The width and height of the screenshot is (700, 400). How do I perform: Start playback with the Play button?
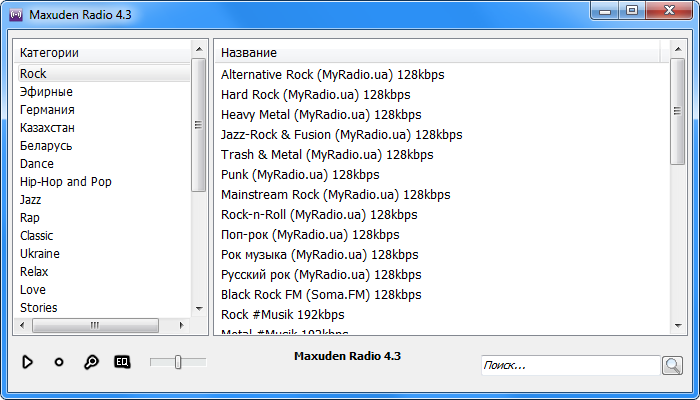28,362
